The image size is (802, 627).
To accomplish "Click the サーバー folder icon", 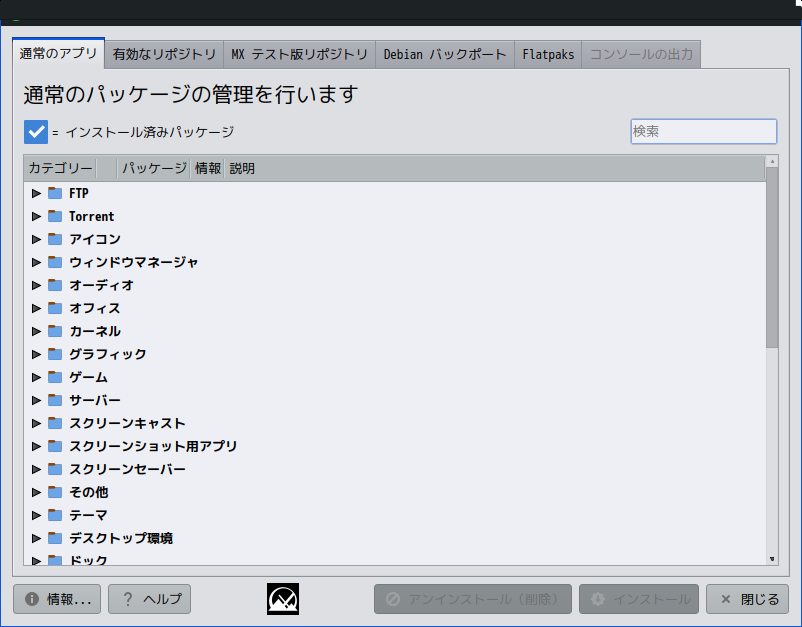I will point(55,400).
